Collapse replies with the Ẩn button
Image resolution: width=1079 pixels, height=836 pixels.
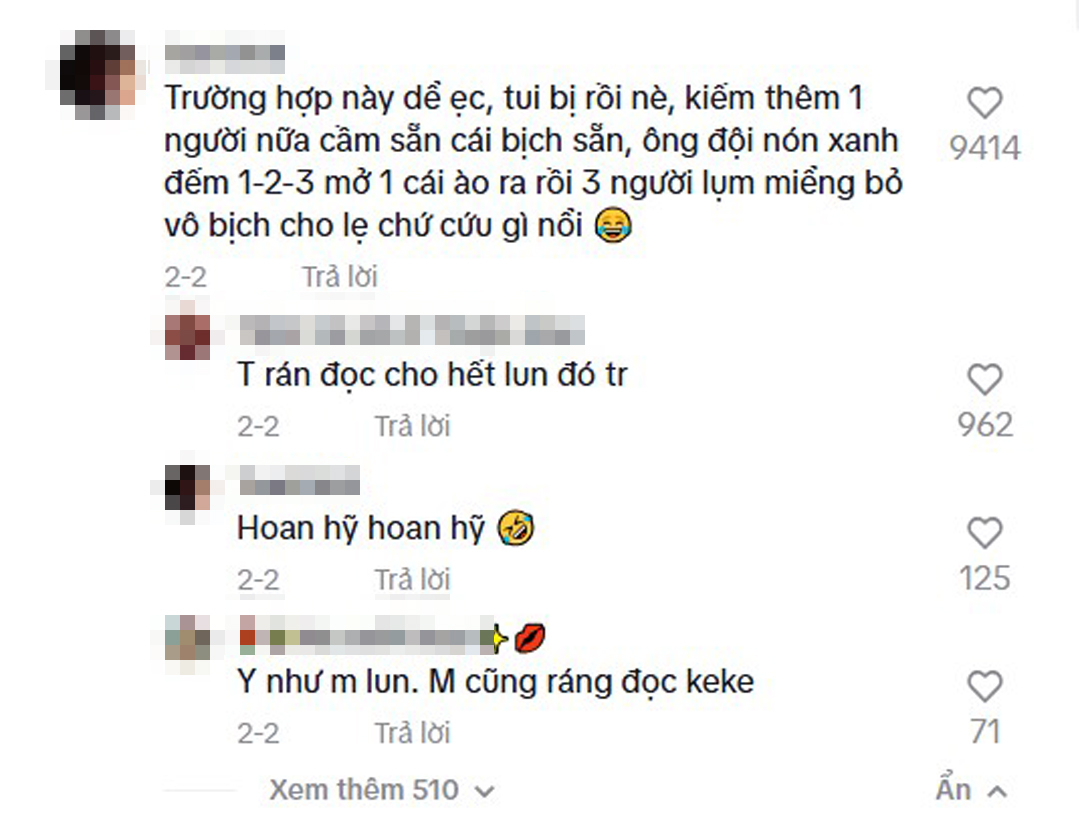pos(971,790)
